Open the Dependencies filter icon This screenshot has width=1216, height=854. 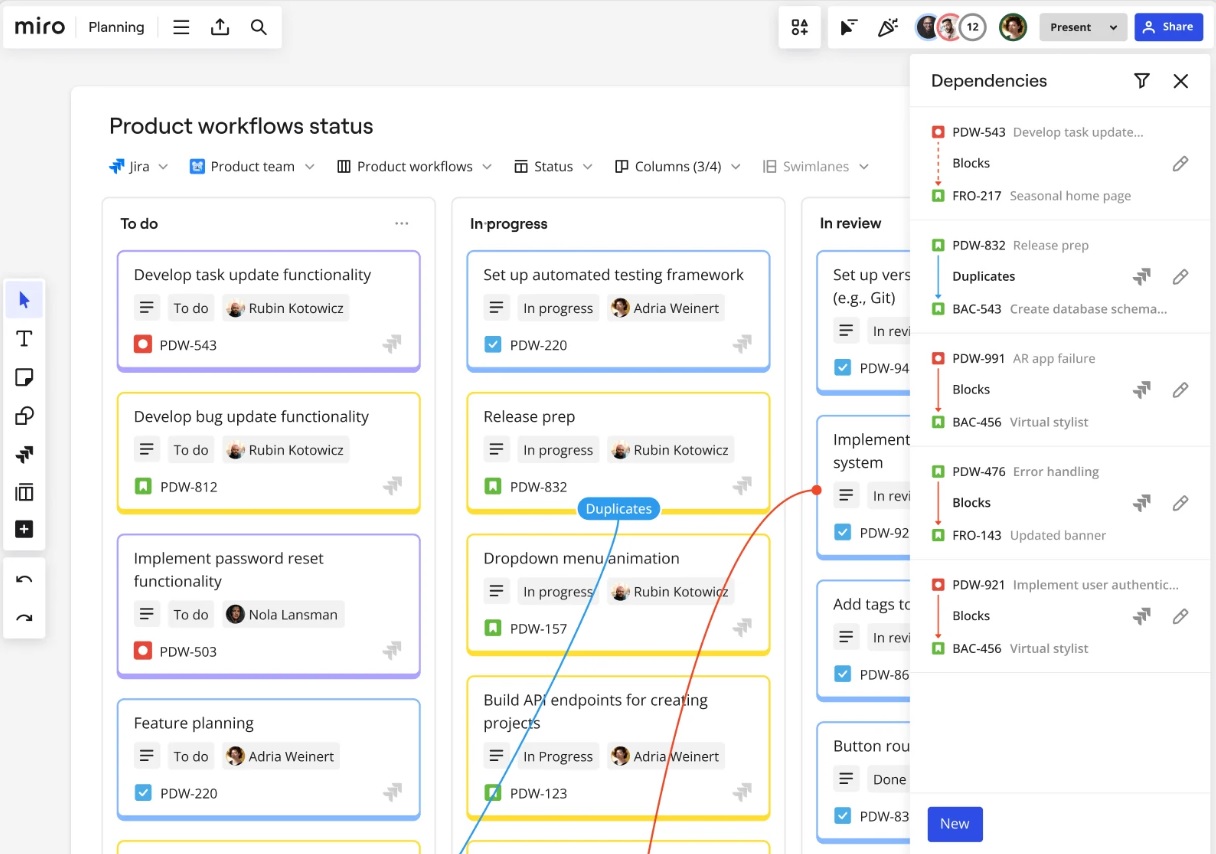pos(1142,81)
